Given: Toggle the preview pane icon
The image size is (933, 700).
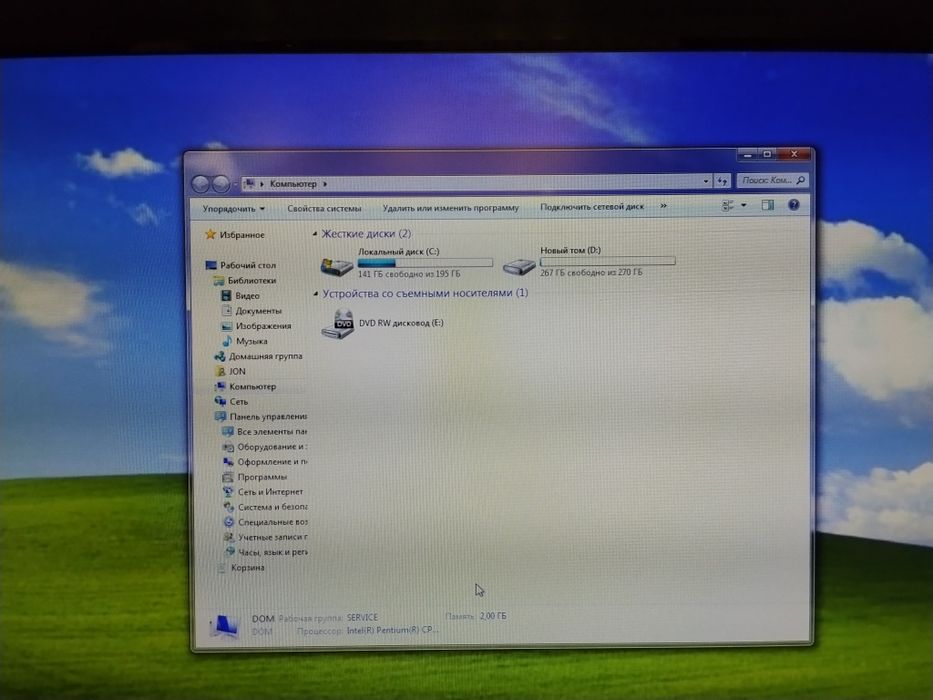Looking at the screenshot, I should pos(768,205).
